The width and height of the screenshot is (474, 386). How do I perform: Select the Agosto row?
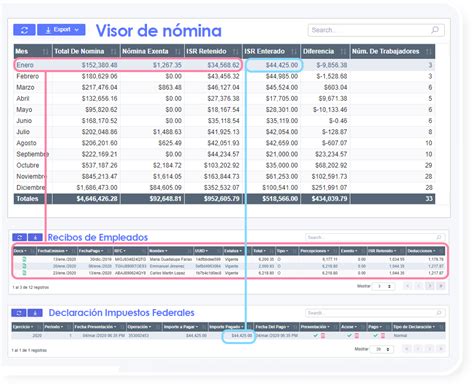(224, 143)
